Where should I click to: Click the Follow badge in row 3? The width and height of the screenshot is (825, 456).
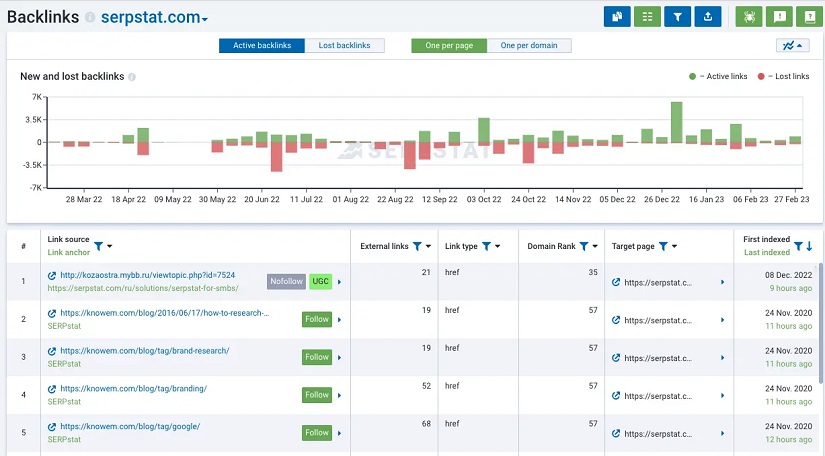[x=317, y=357]
